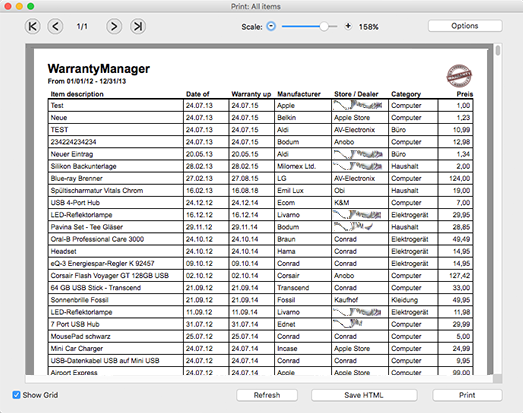This screenshot has width=523, height=413.
Task: Click the 'Kleidung' category cell
Action: [x=413, y=300]
